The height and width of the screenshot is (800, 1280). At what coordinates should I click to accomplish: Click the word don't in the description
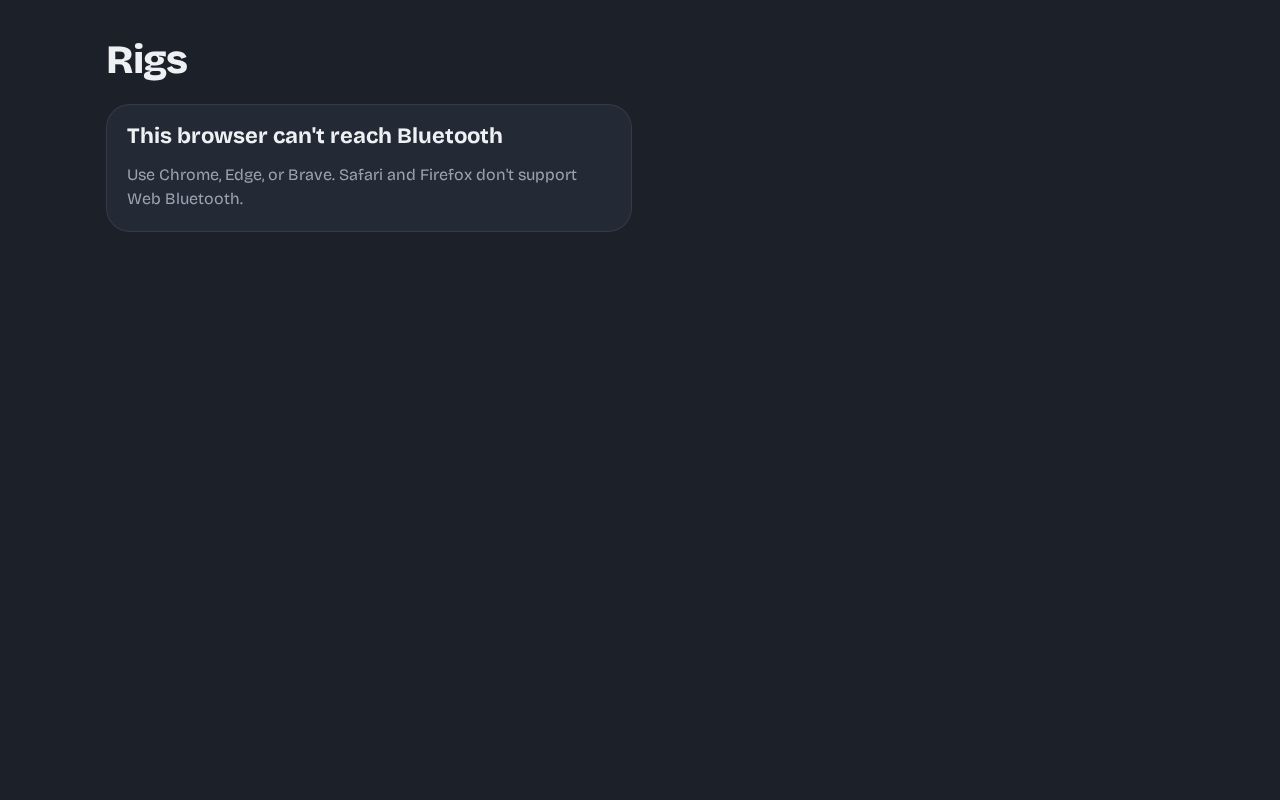point(495,175)
